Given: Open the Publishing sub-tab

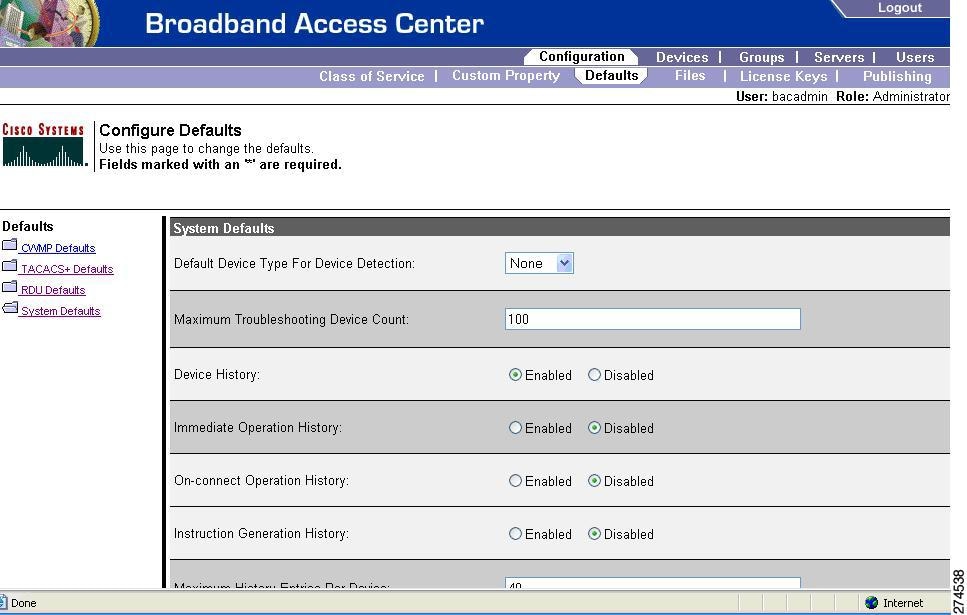Looking at the screenshot, I should tap(896, 75).
